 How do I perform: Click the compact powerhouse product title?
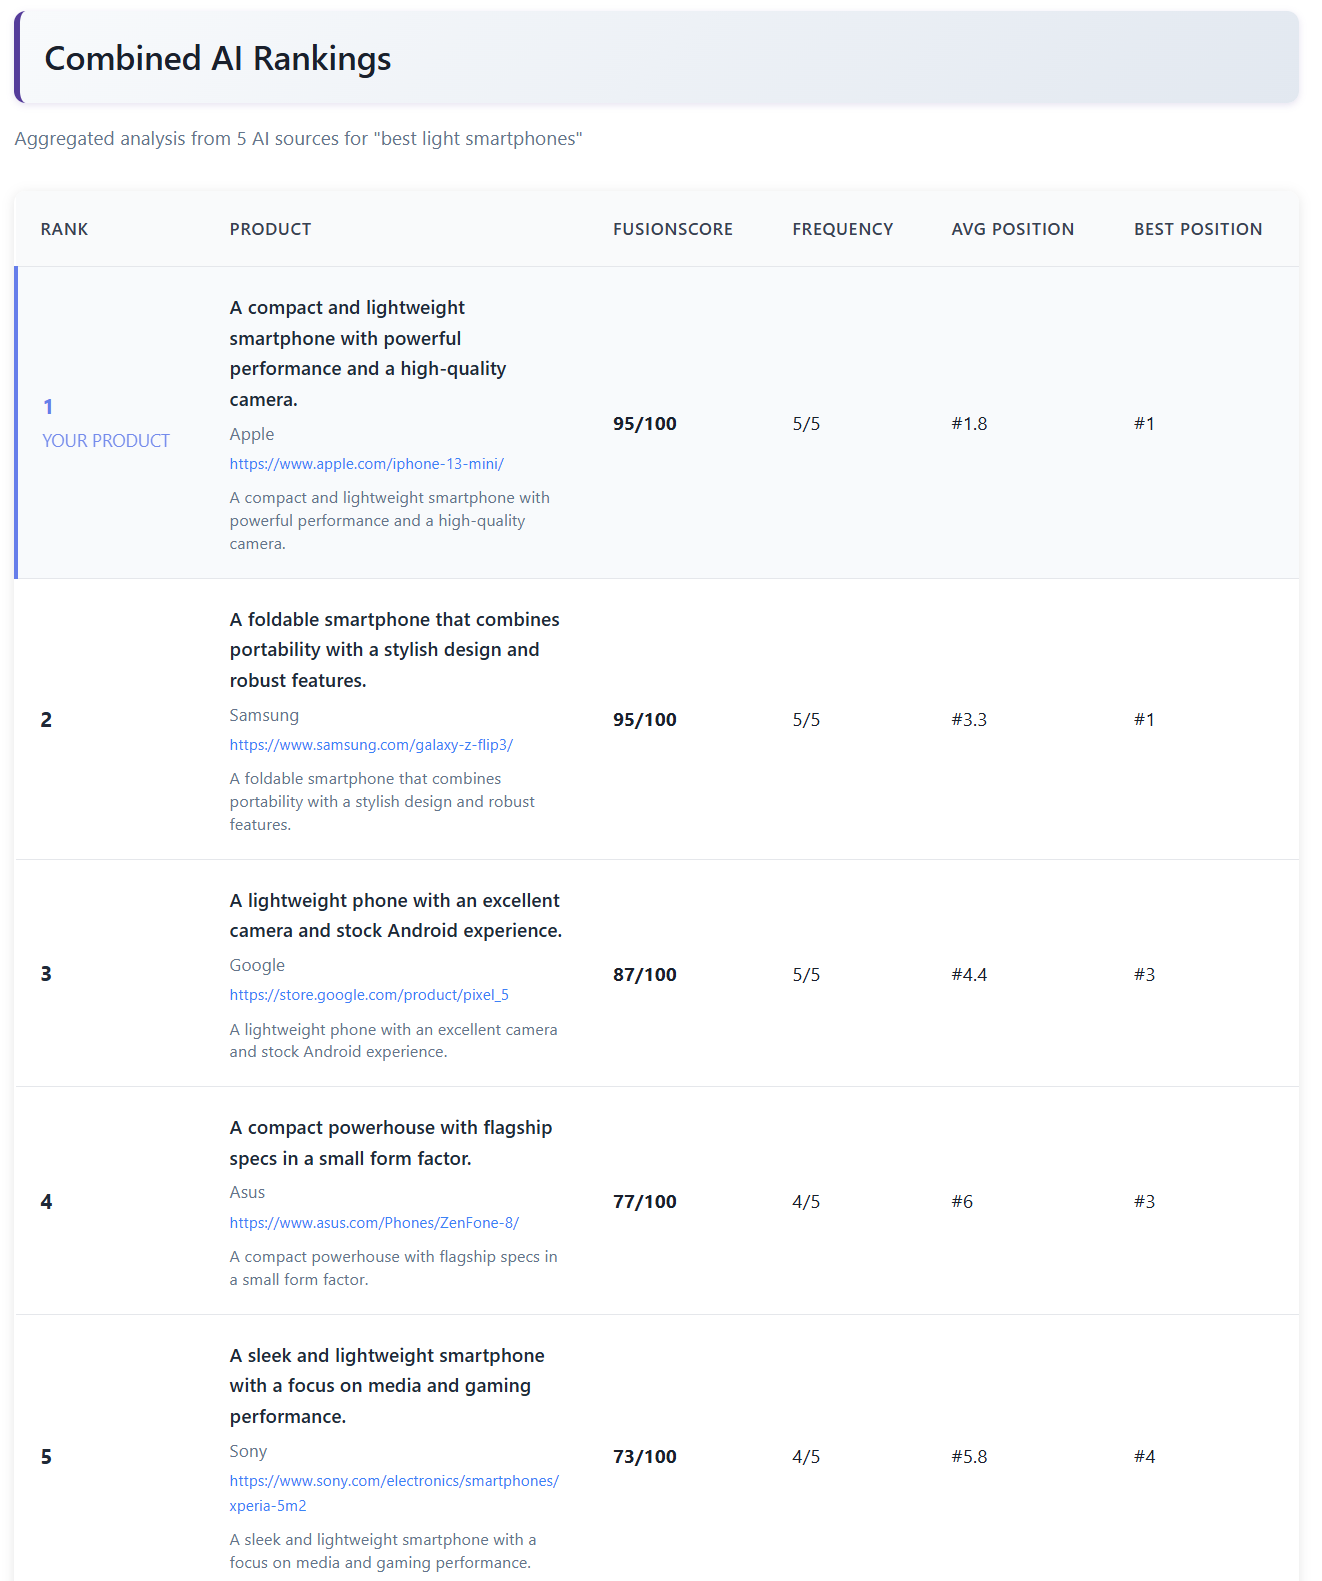coord(390,1143)
